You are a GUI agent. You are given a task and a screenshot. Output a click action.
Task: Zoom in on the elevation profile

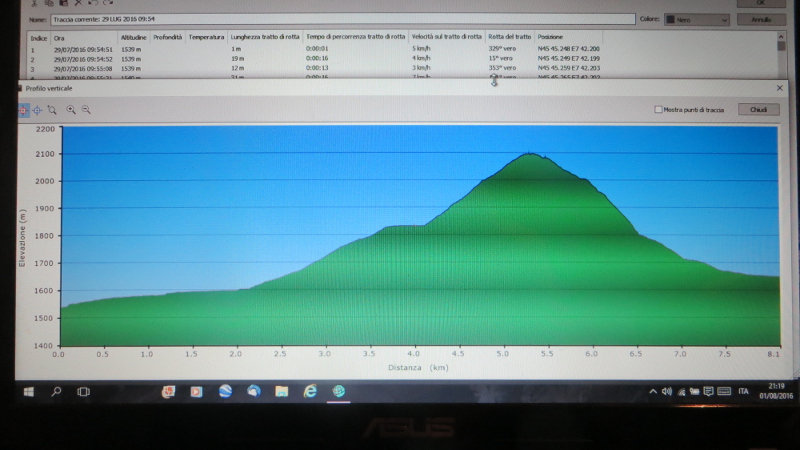coord(71,110)
